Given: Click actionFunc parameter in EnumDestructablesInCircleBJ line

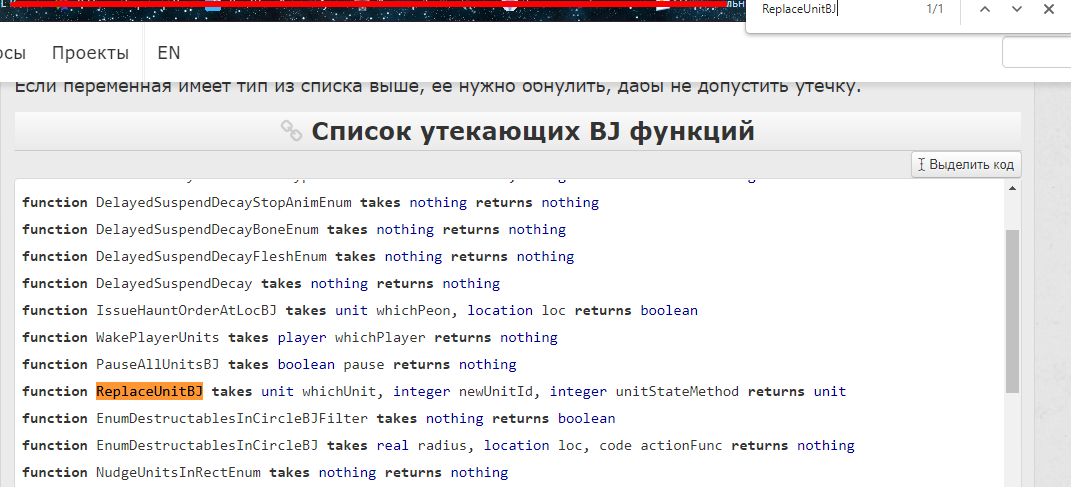Looking at the screenshot, I should click(x=682, y=445).
